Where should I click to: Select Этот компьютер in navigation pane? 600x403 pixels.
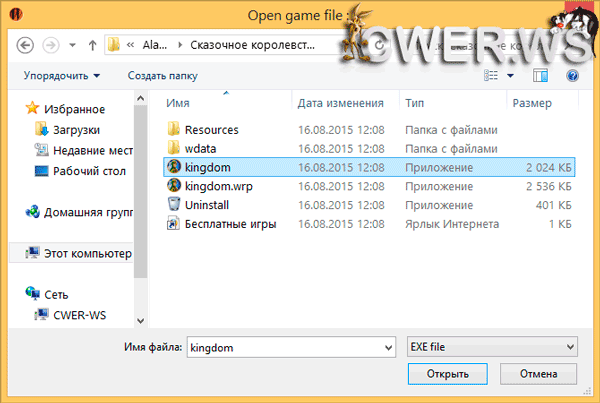click(87, 254)
